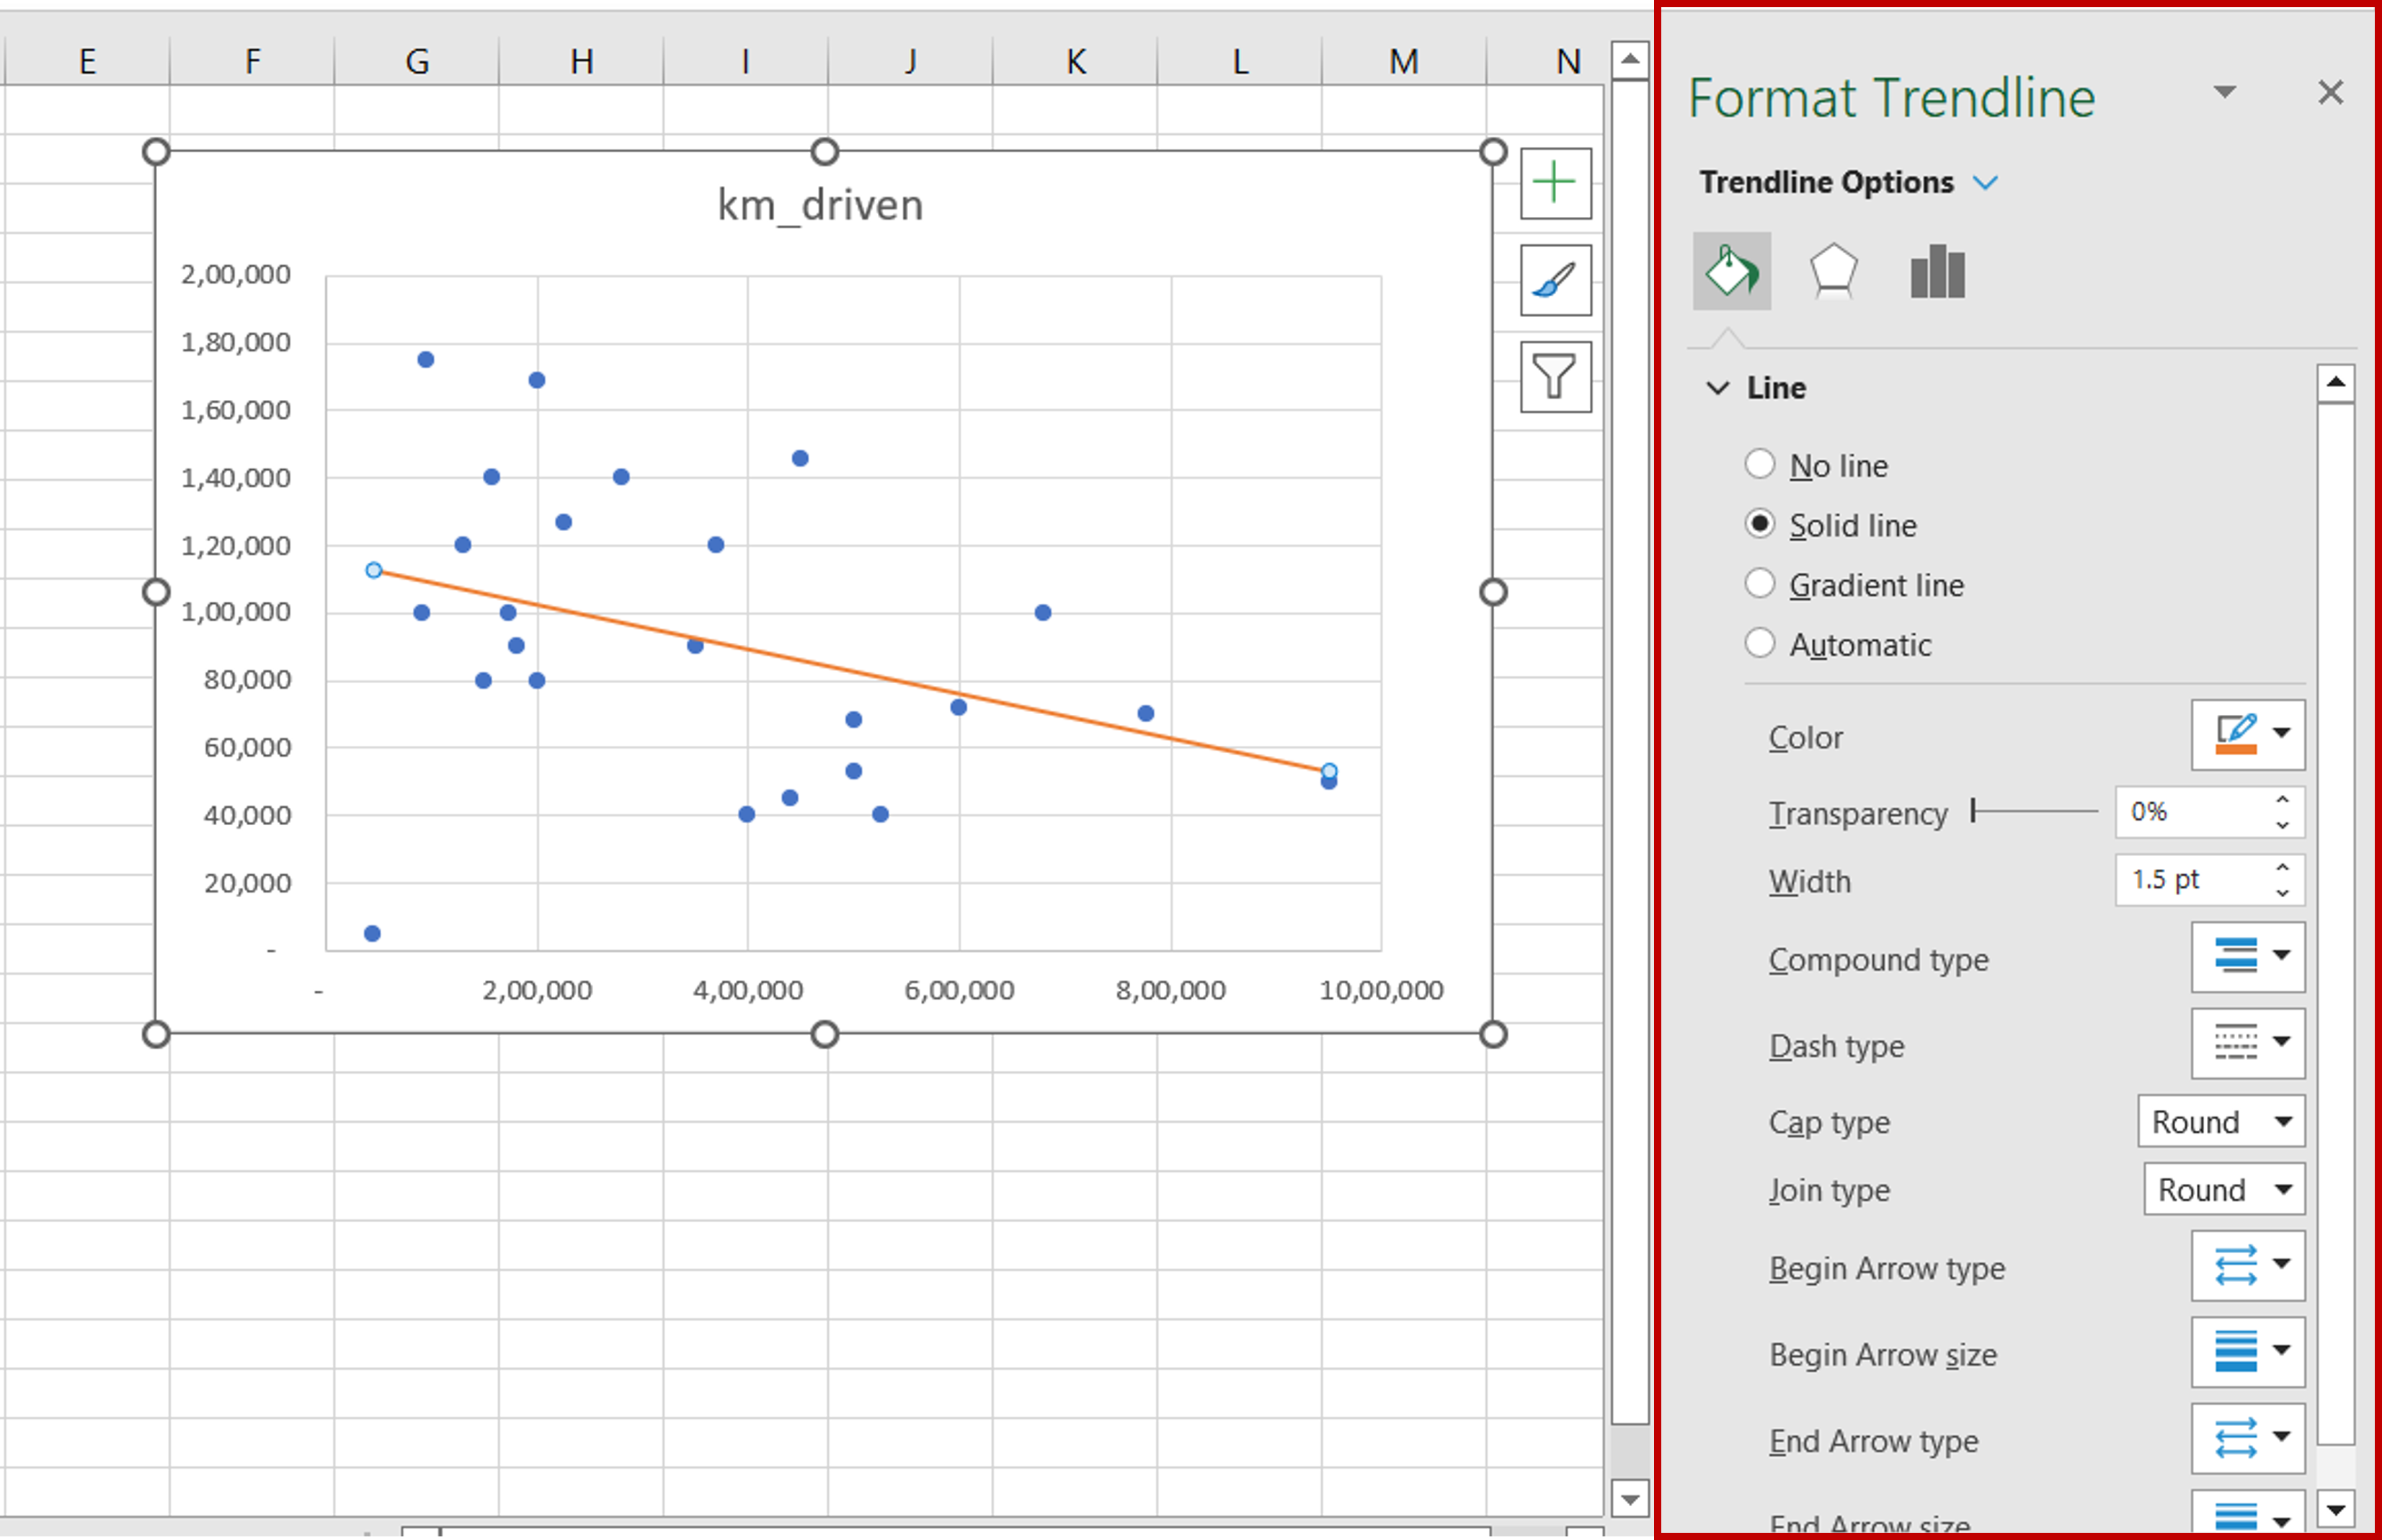Open the Effects options icon

(x=1835, y=270)
